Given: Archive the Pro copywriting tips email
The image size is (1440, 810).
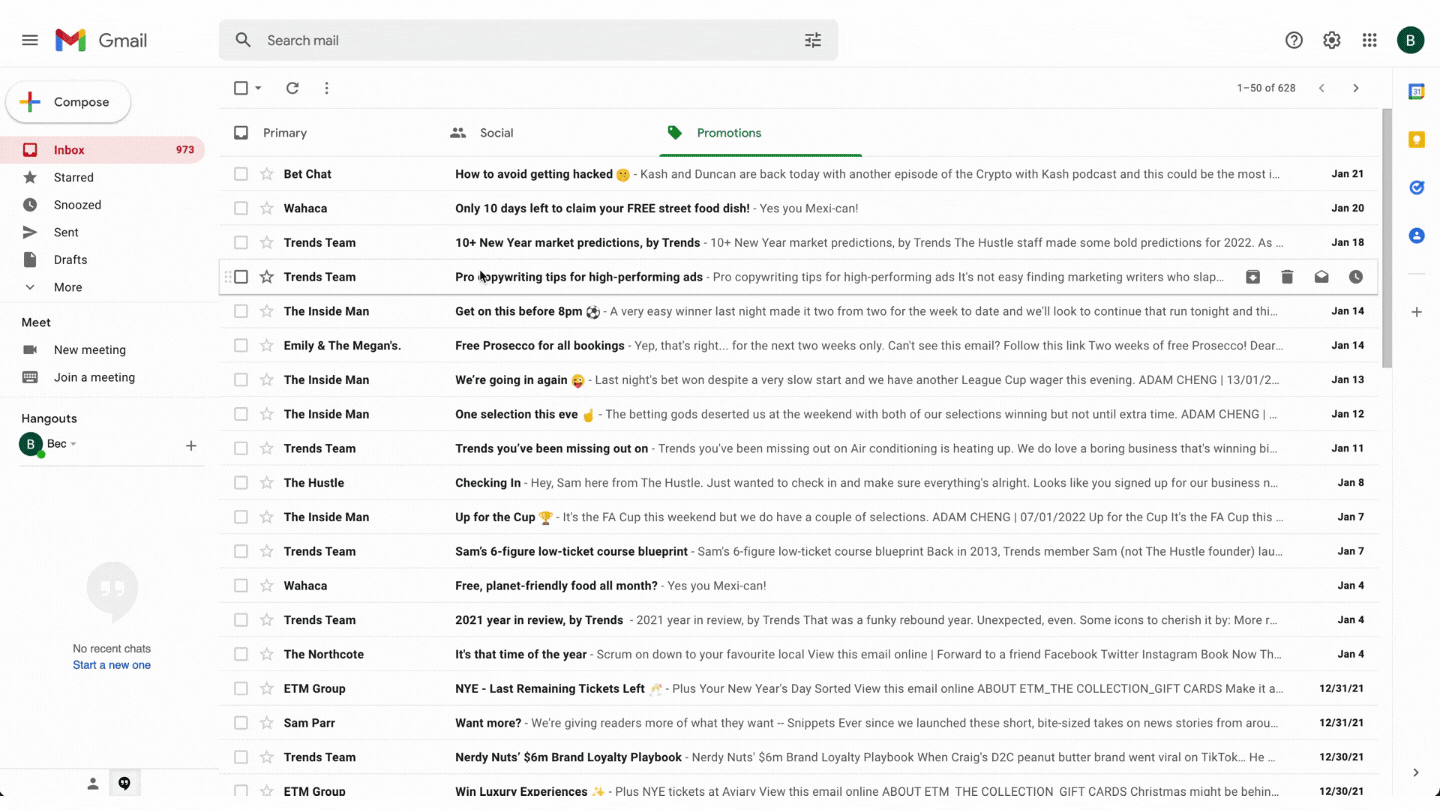Looking at the screenshot, I should click(1253, 277).
